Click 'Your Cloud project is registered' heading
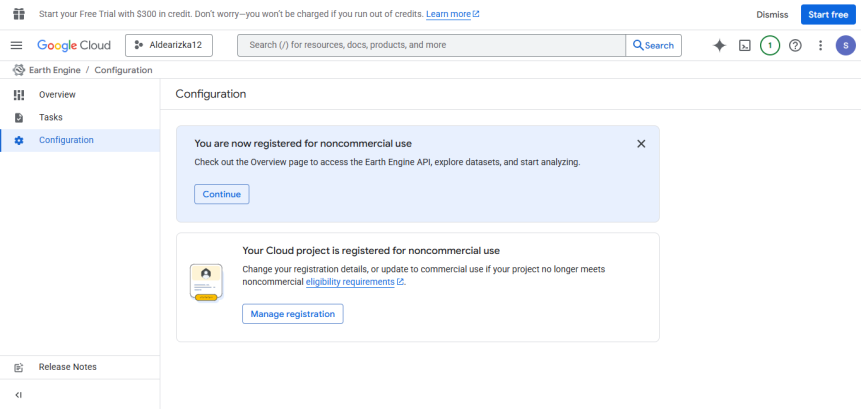Image resolution: width=861 pixels, height=409 pixels. [371, 251]
